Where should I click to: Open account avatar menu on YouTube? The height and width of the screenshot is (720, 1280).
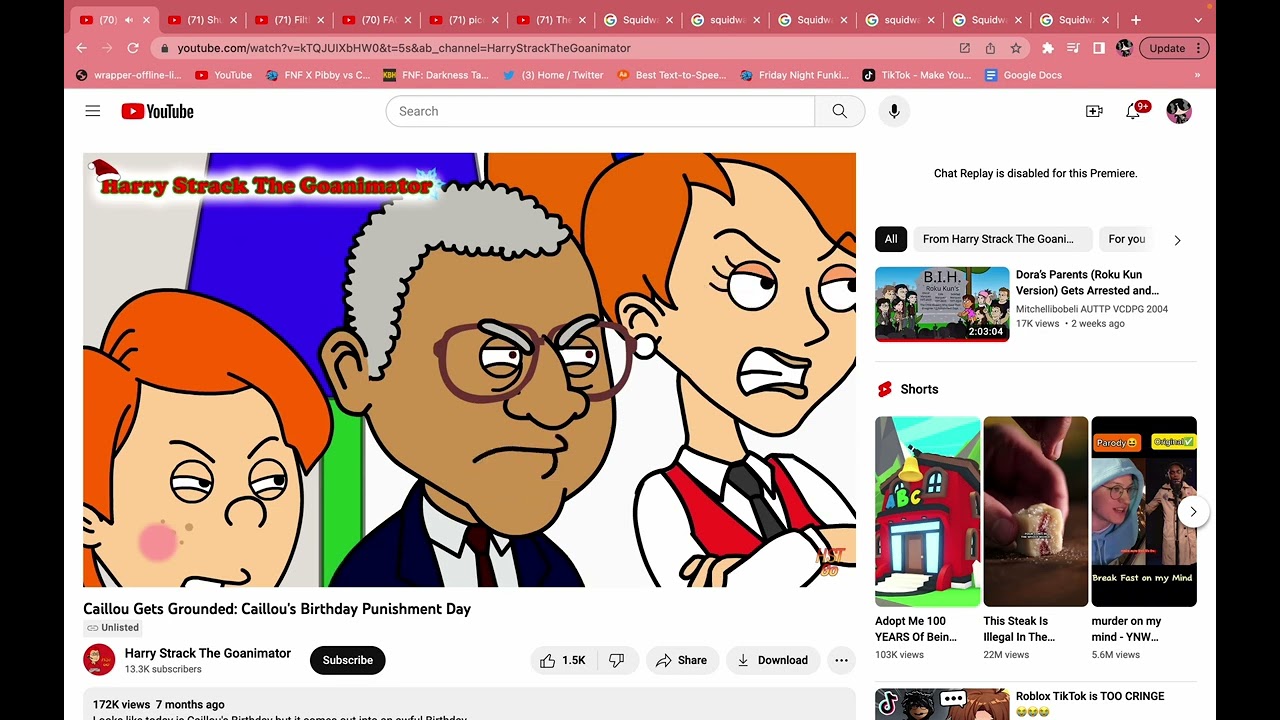1179,111
